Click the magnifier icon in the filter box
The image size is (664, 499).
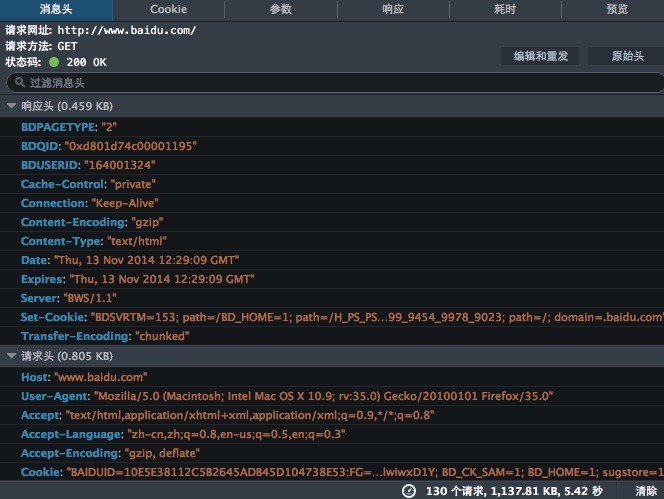(x=18, y=83)
